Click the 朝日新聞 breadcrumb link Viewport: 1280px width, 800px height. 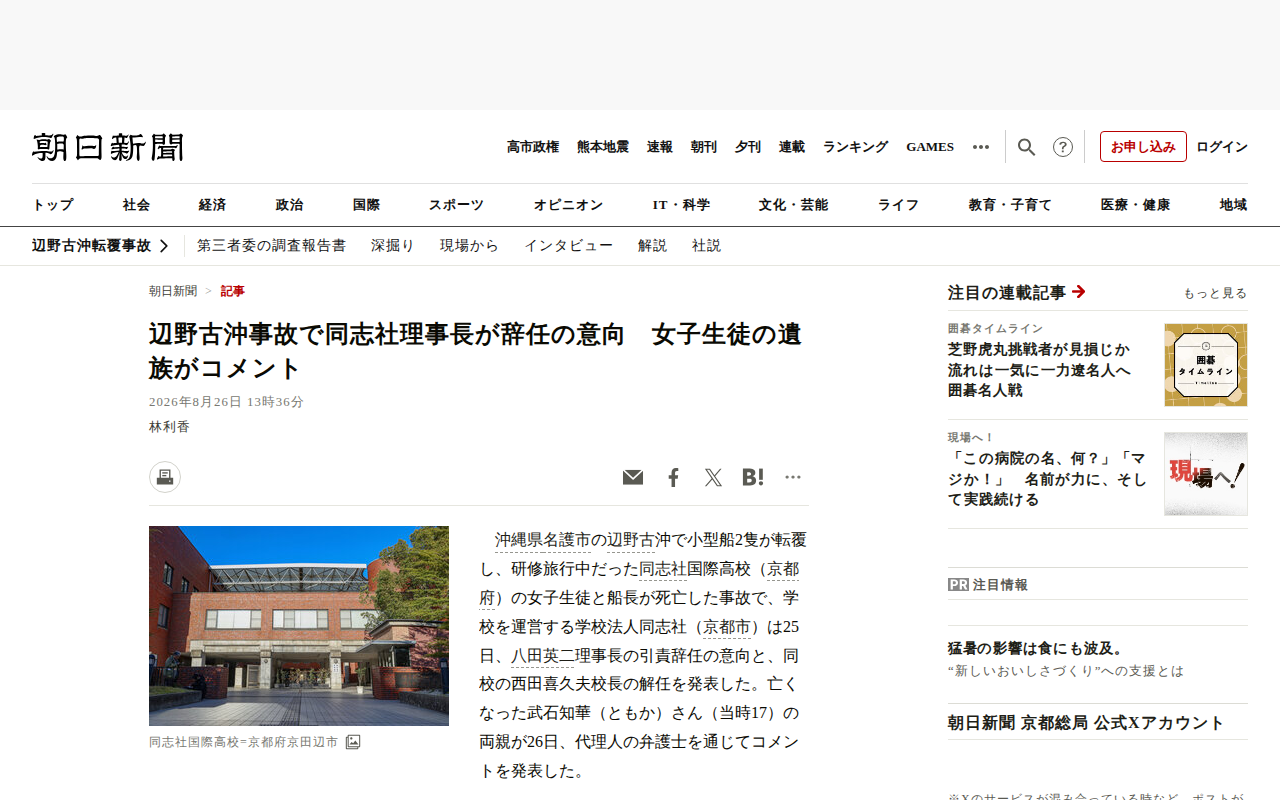173,291
